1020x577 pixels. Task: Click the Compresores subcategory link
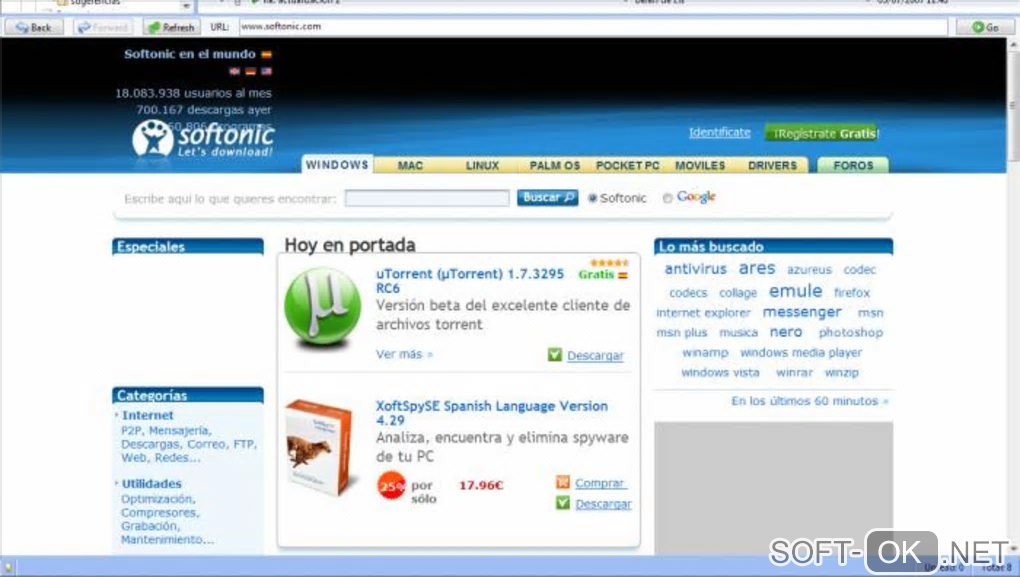[x=160, y=513]
